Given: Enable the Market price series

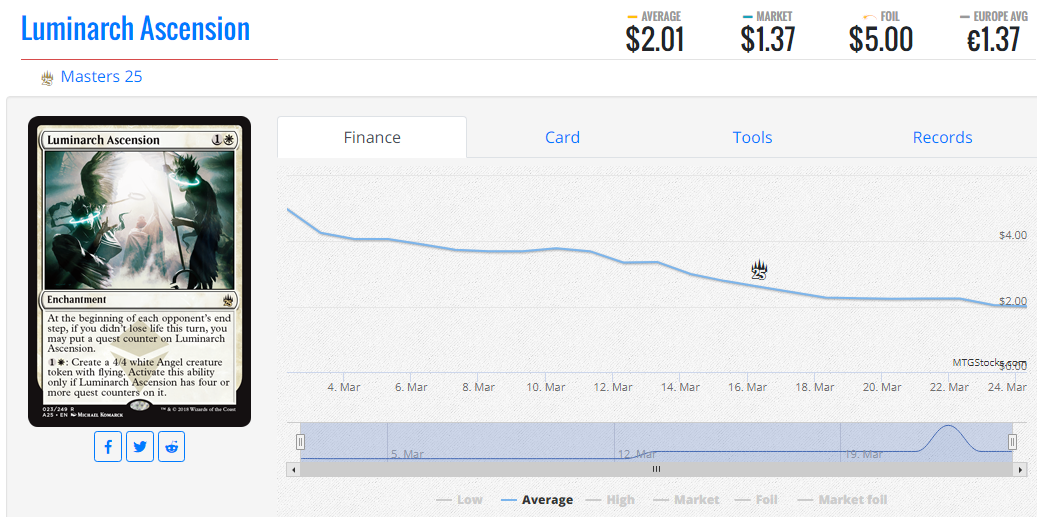Looking at the screenshot, I should (x=686, y=500).
